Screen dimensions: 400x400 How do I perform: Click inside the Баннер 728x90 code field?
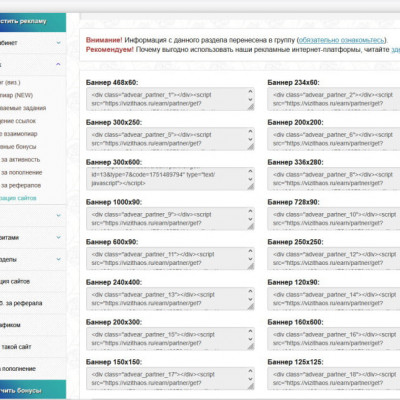tap(334, 219)
